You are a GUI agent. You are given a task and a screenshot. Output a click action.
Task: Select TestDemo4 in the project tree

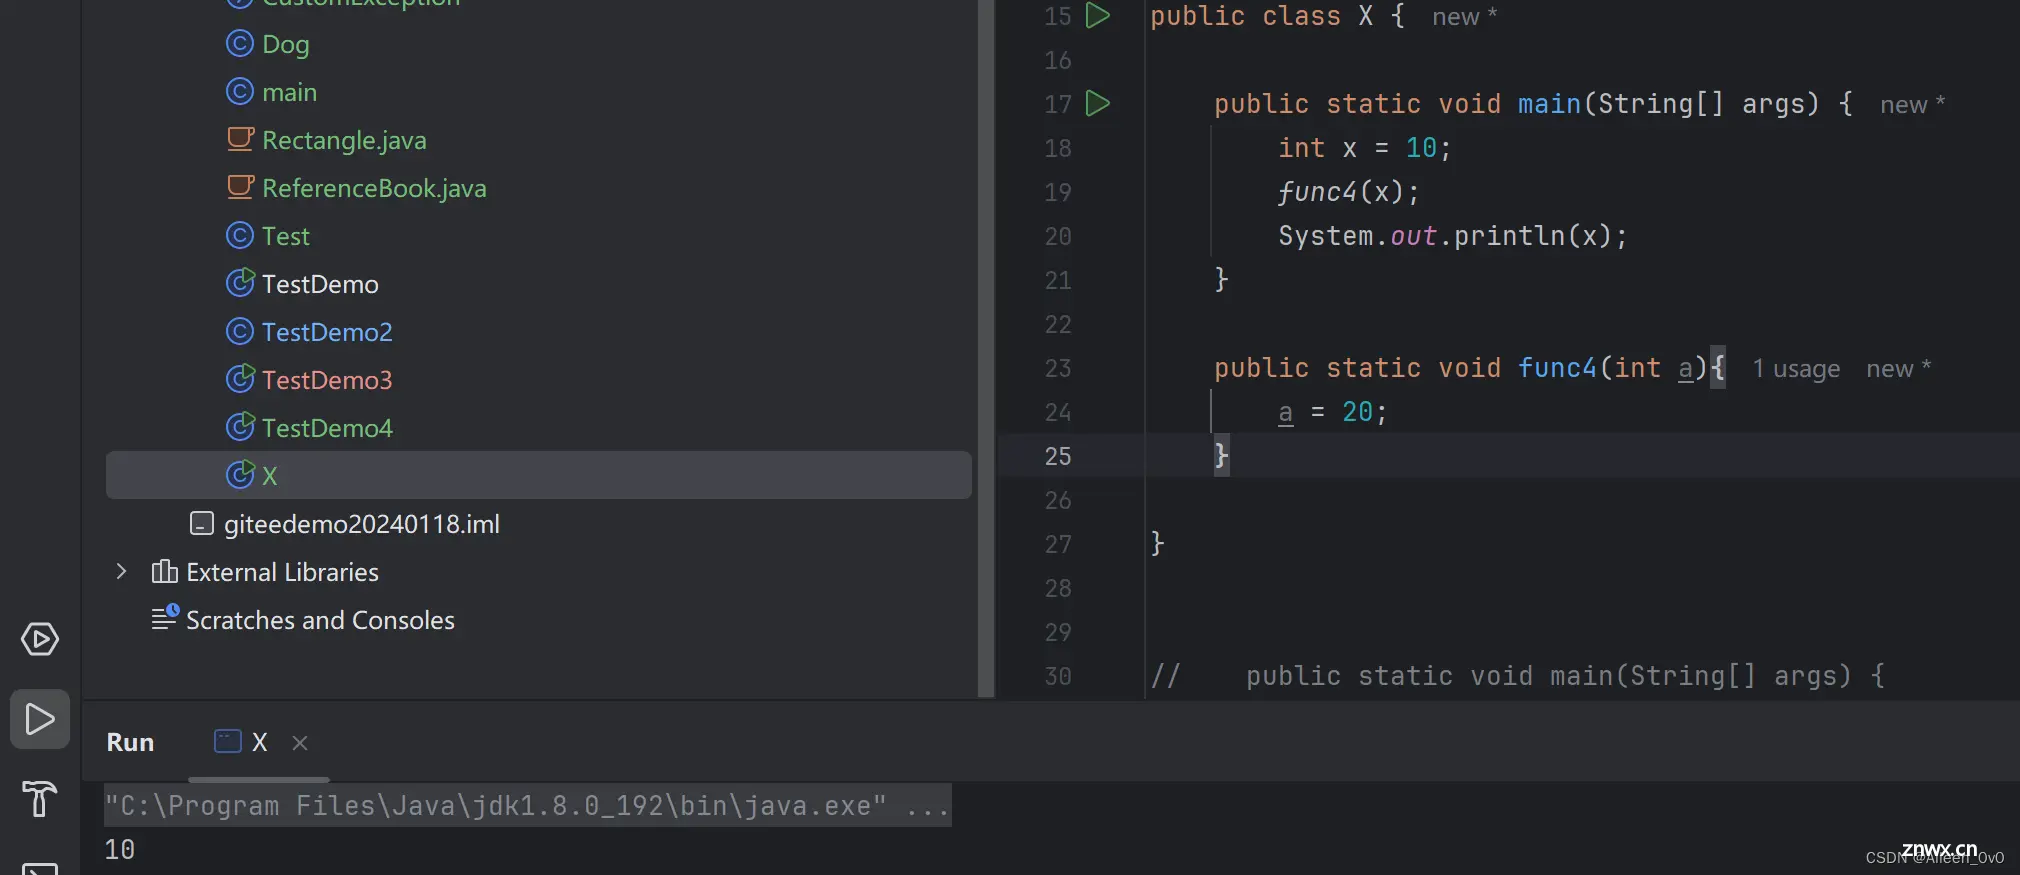327,428
